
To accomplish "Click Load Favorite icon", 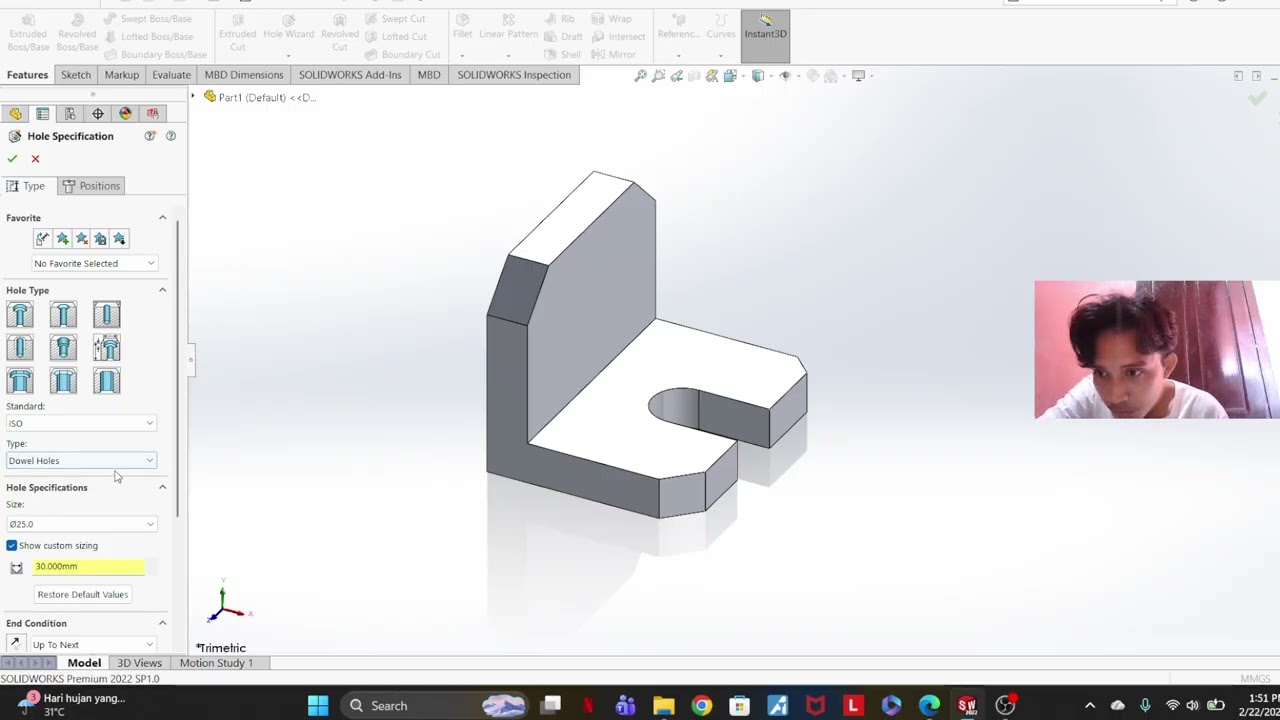I will [x=119, y=239].
